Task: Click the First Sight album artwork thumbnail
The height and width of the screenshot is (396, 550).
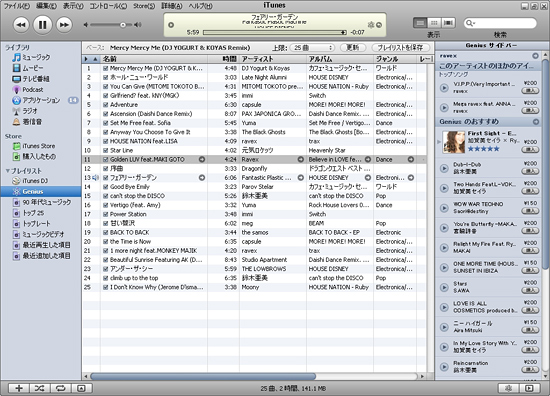Action: [454, 142]
